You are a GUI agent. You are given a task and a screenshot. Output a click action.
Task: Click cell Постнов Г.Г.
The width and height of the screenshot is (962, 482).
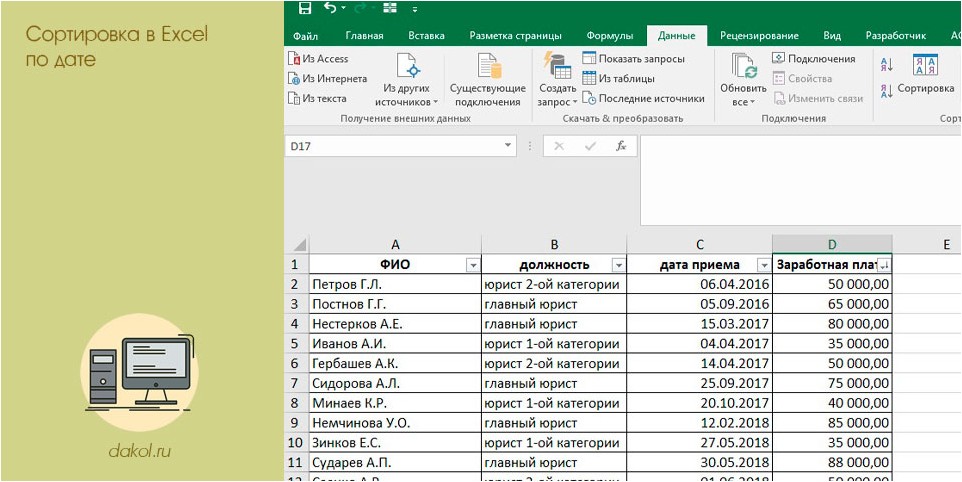click(395, 304)
